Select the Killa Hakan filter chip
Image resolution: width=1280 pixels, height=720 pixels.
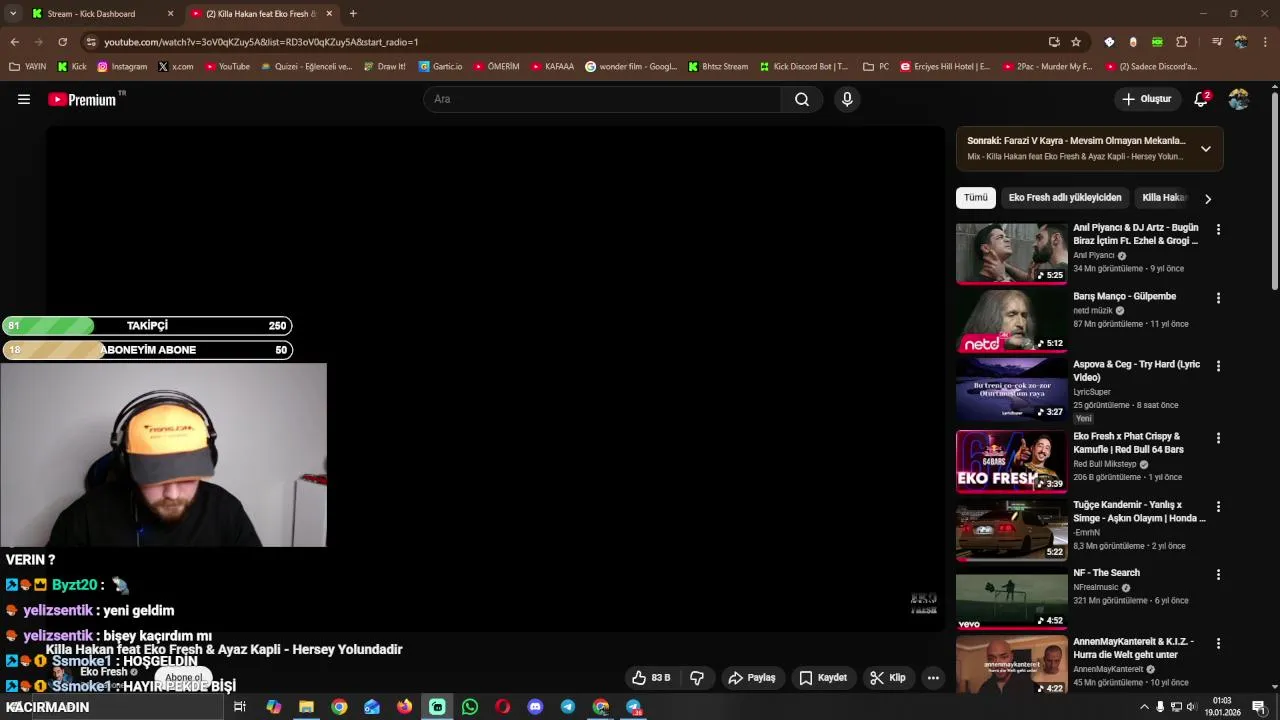tap(1164, 198)
